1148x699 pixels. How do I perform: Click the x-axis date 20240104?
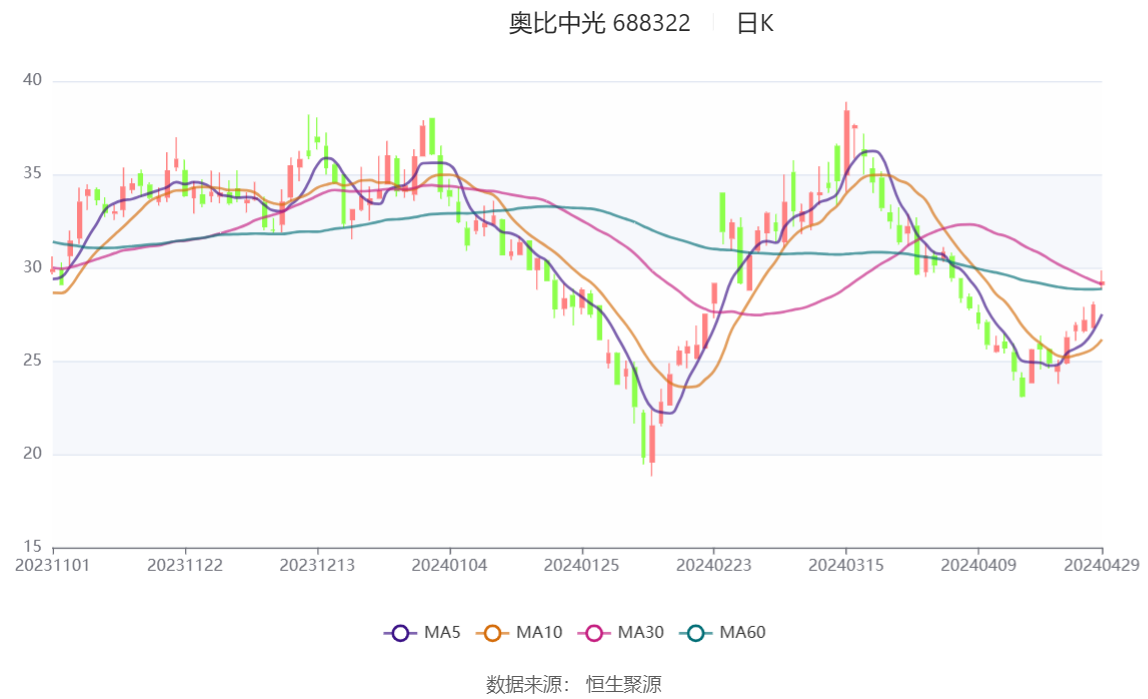click(x=450, y=565)
